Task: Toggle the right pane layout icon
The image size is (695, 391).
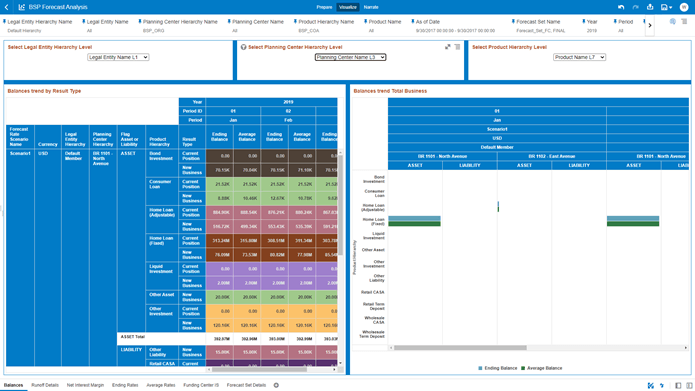Action: (689, 386)
